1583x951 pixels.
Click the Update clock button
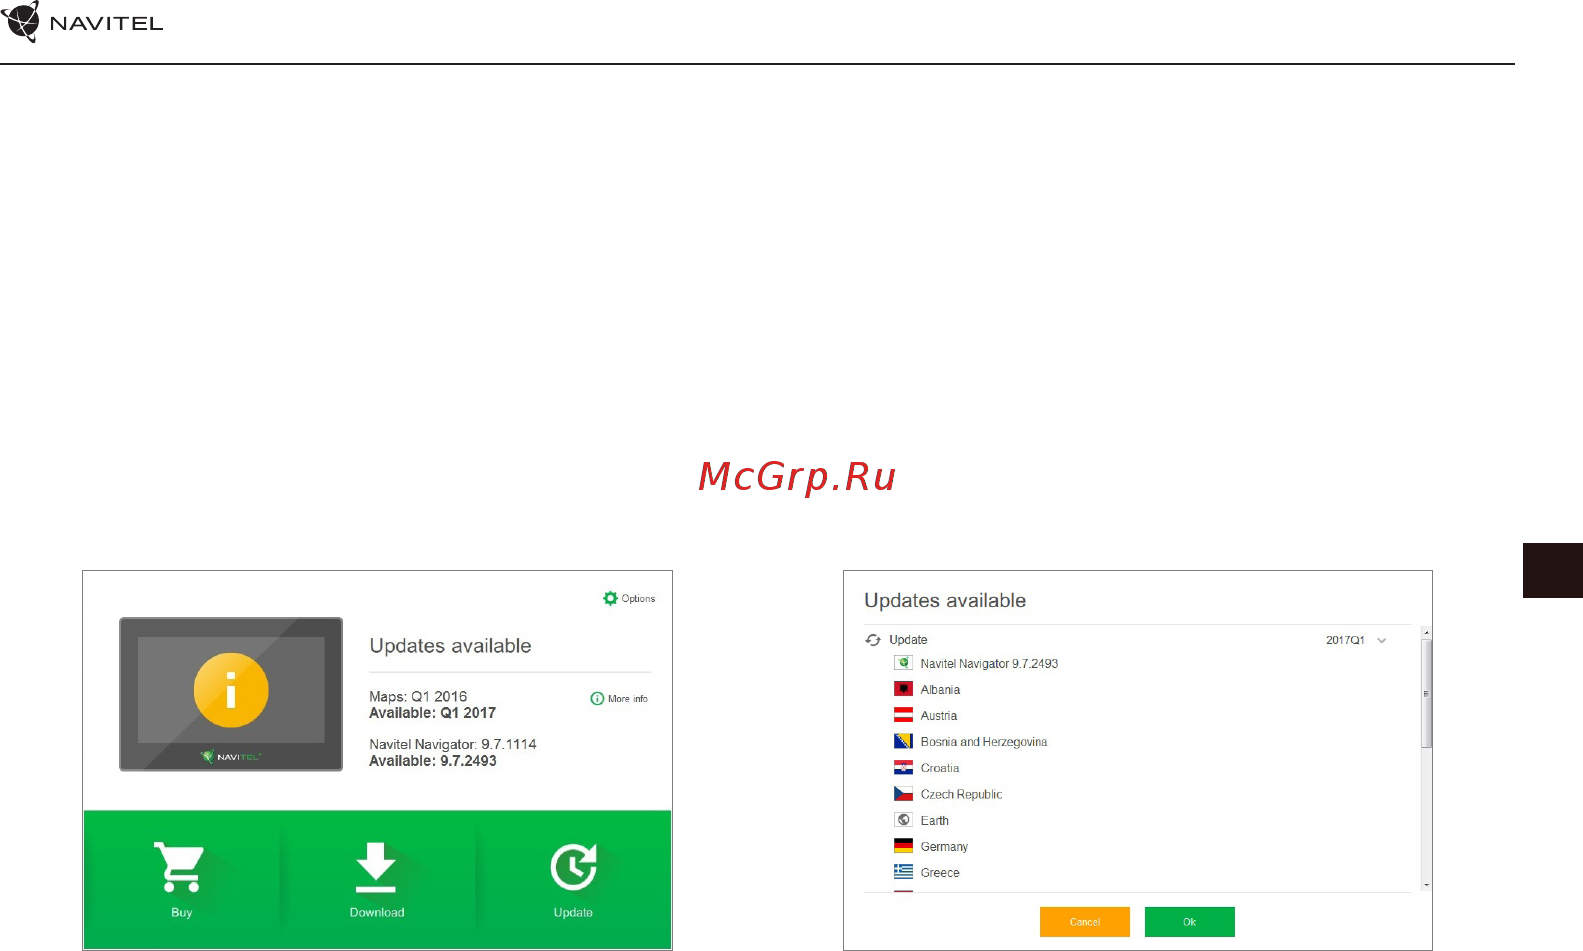click(x=573, y=880)
